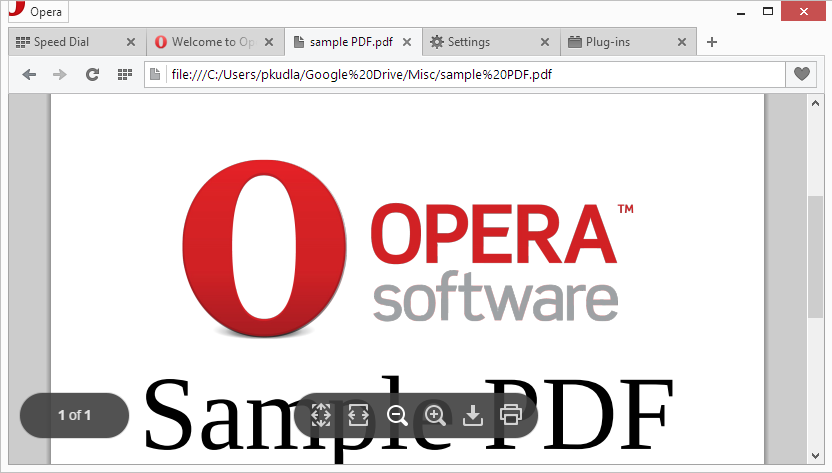Print the PDF using the printer icon
The height and width of the screenshot is (473, 832).
[511, 415]
